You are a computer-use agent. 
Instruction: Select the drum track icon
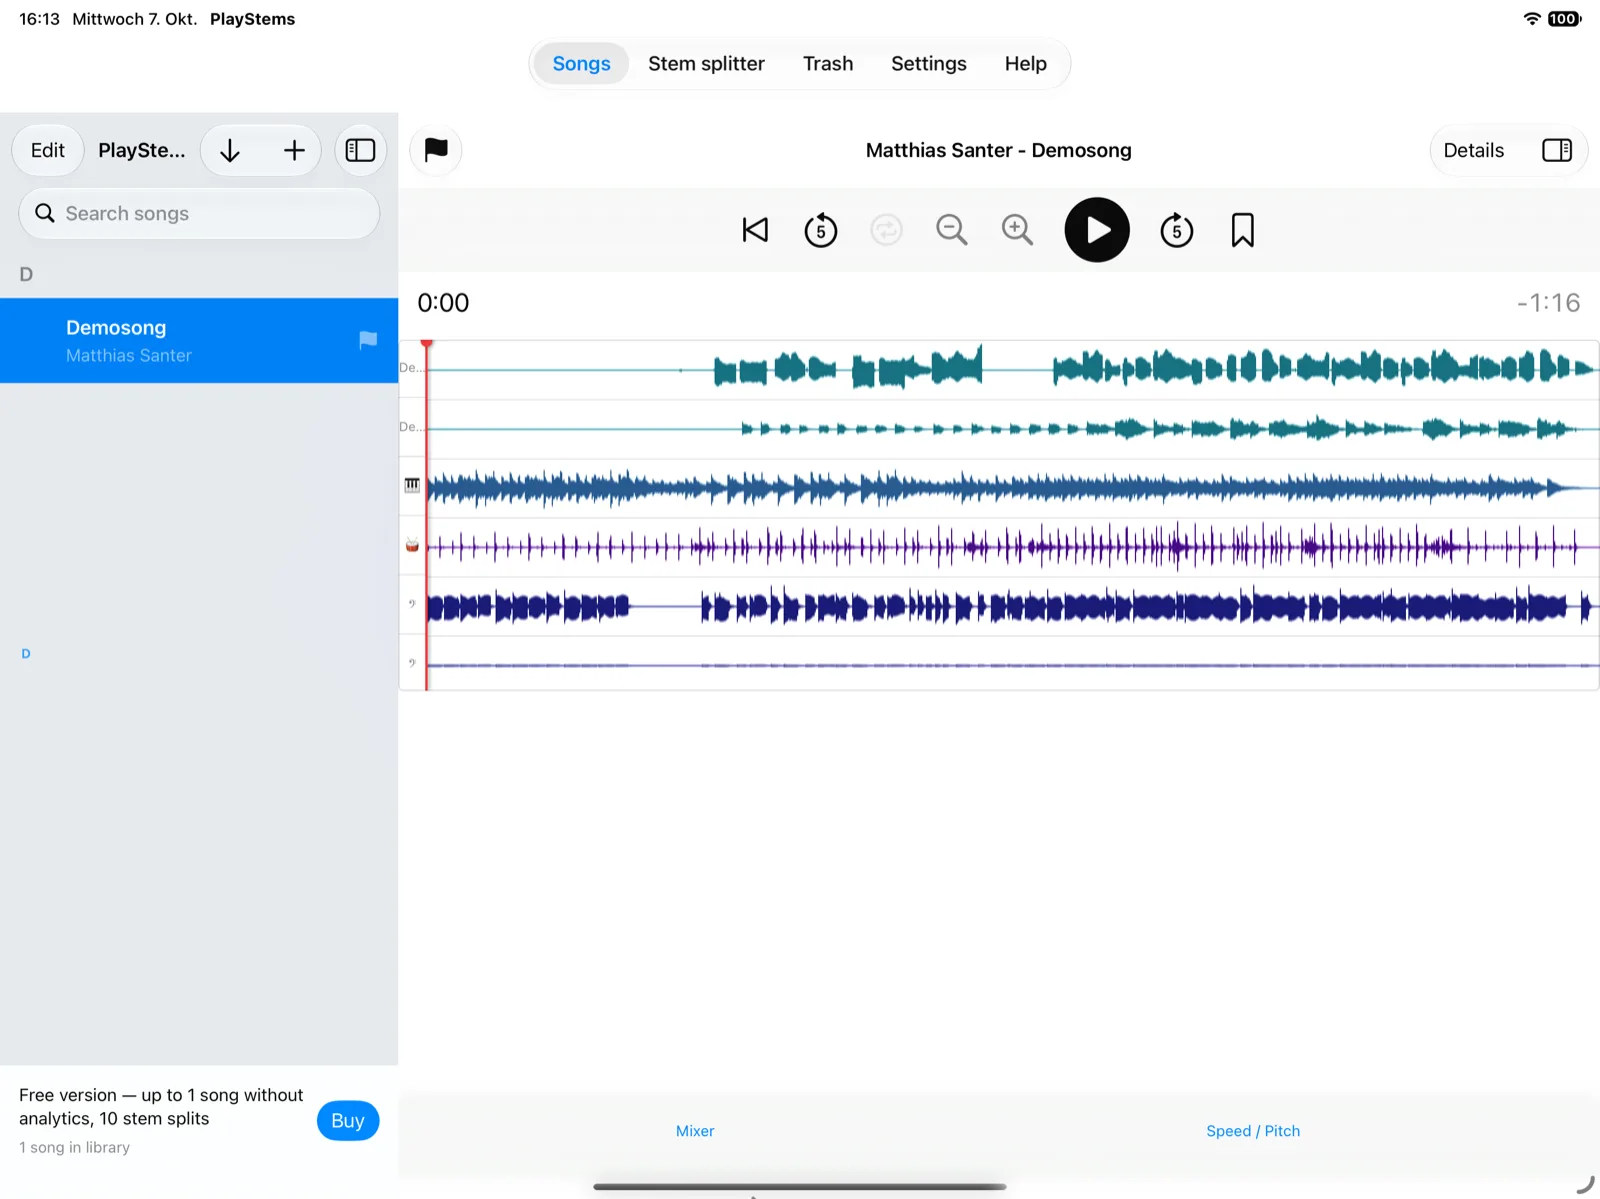[412, 545]
